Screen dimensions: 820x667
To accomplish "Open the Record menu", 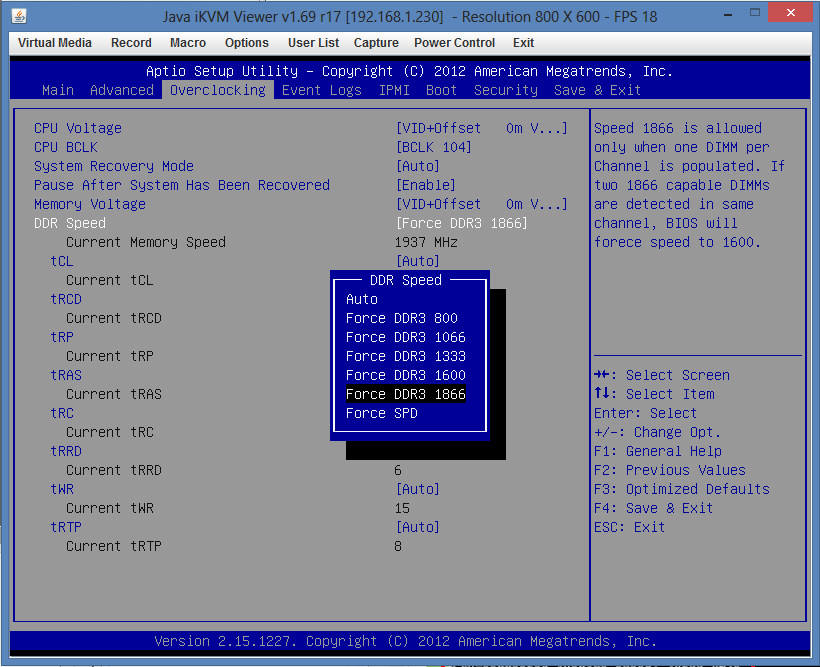I will coord(131,43).
